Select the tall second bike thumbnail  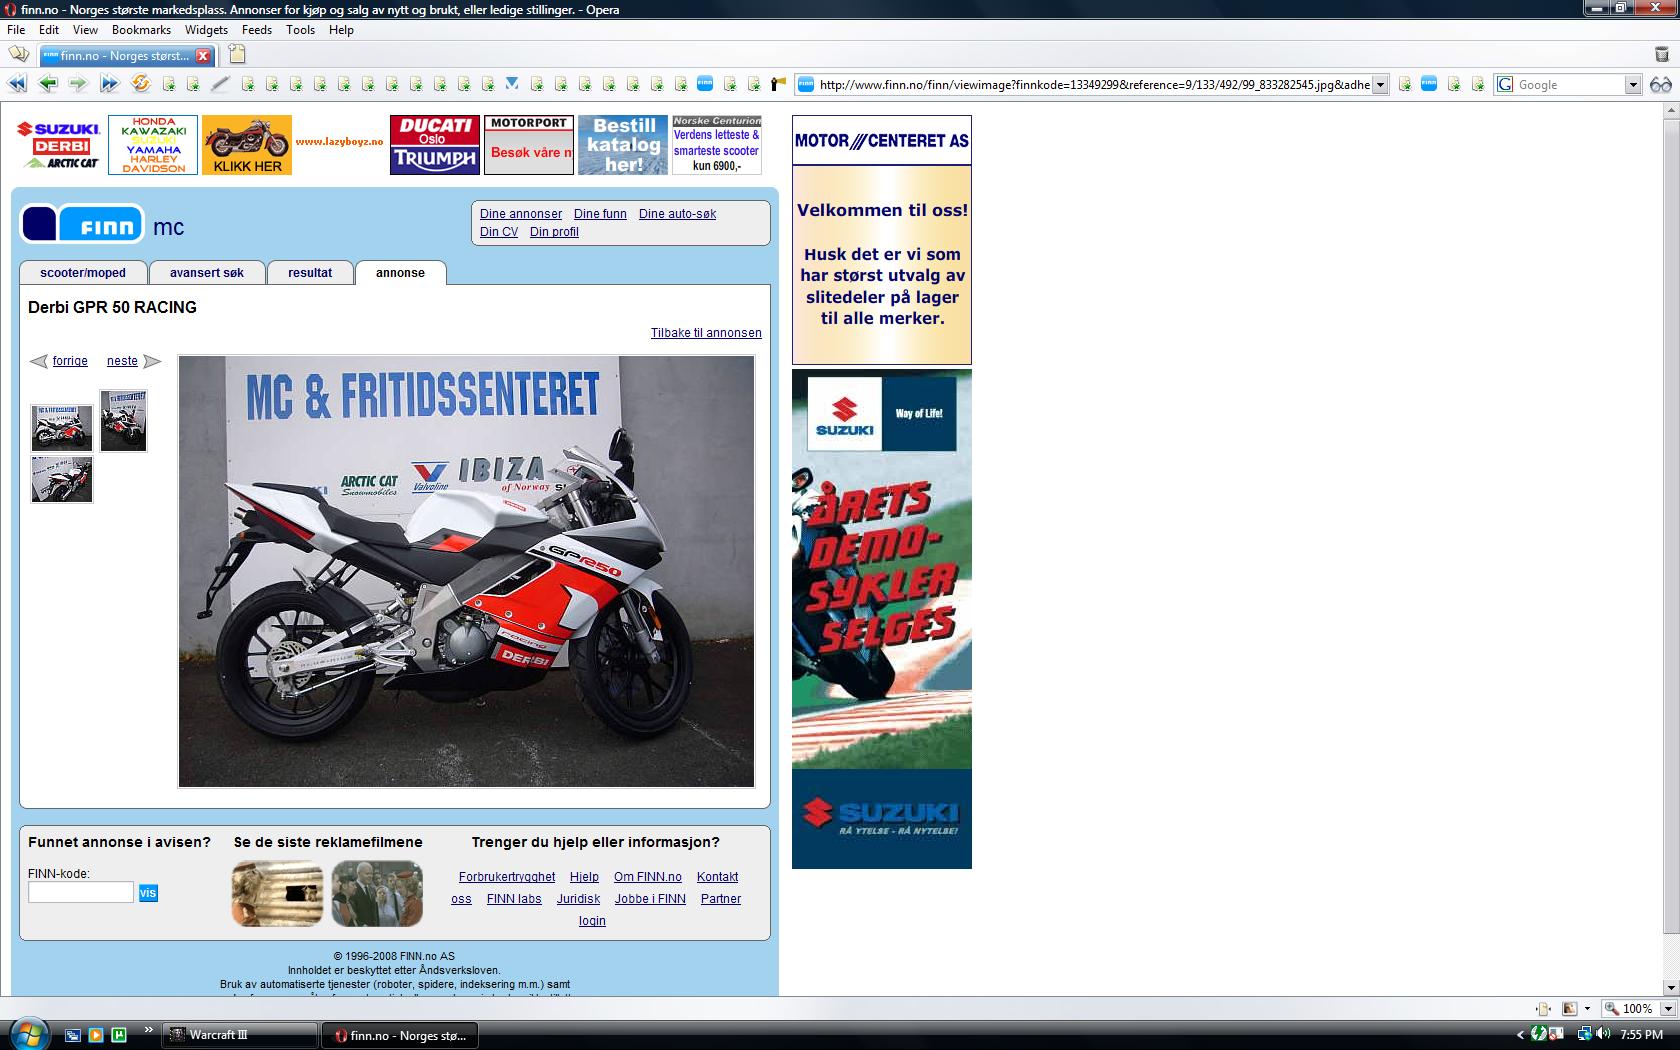tap(124, 421)
